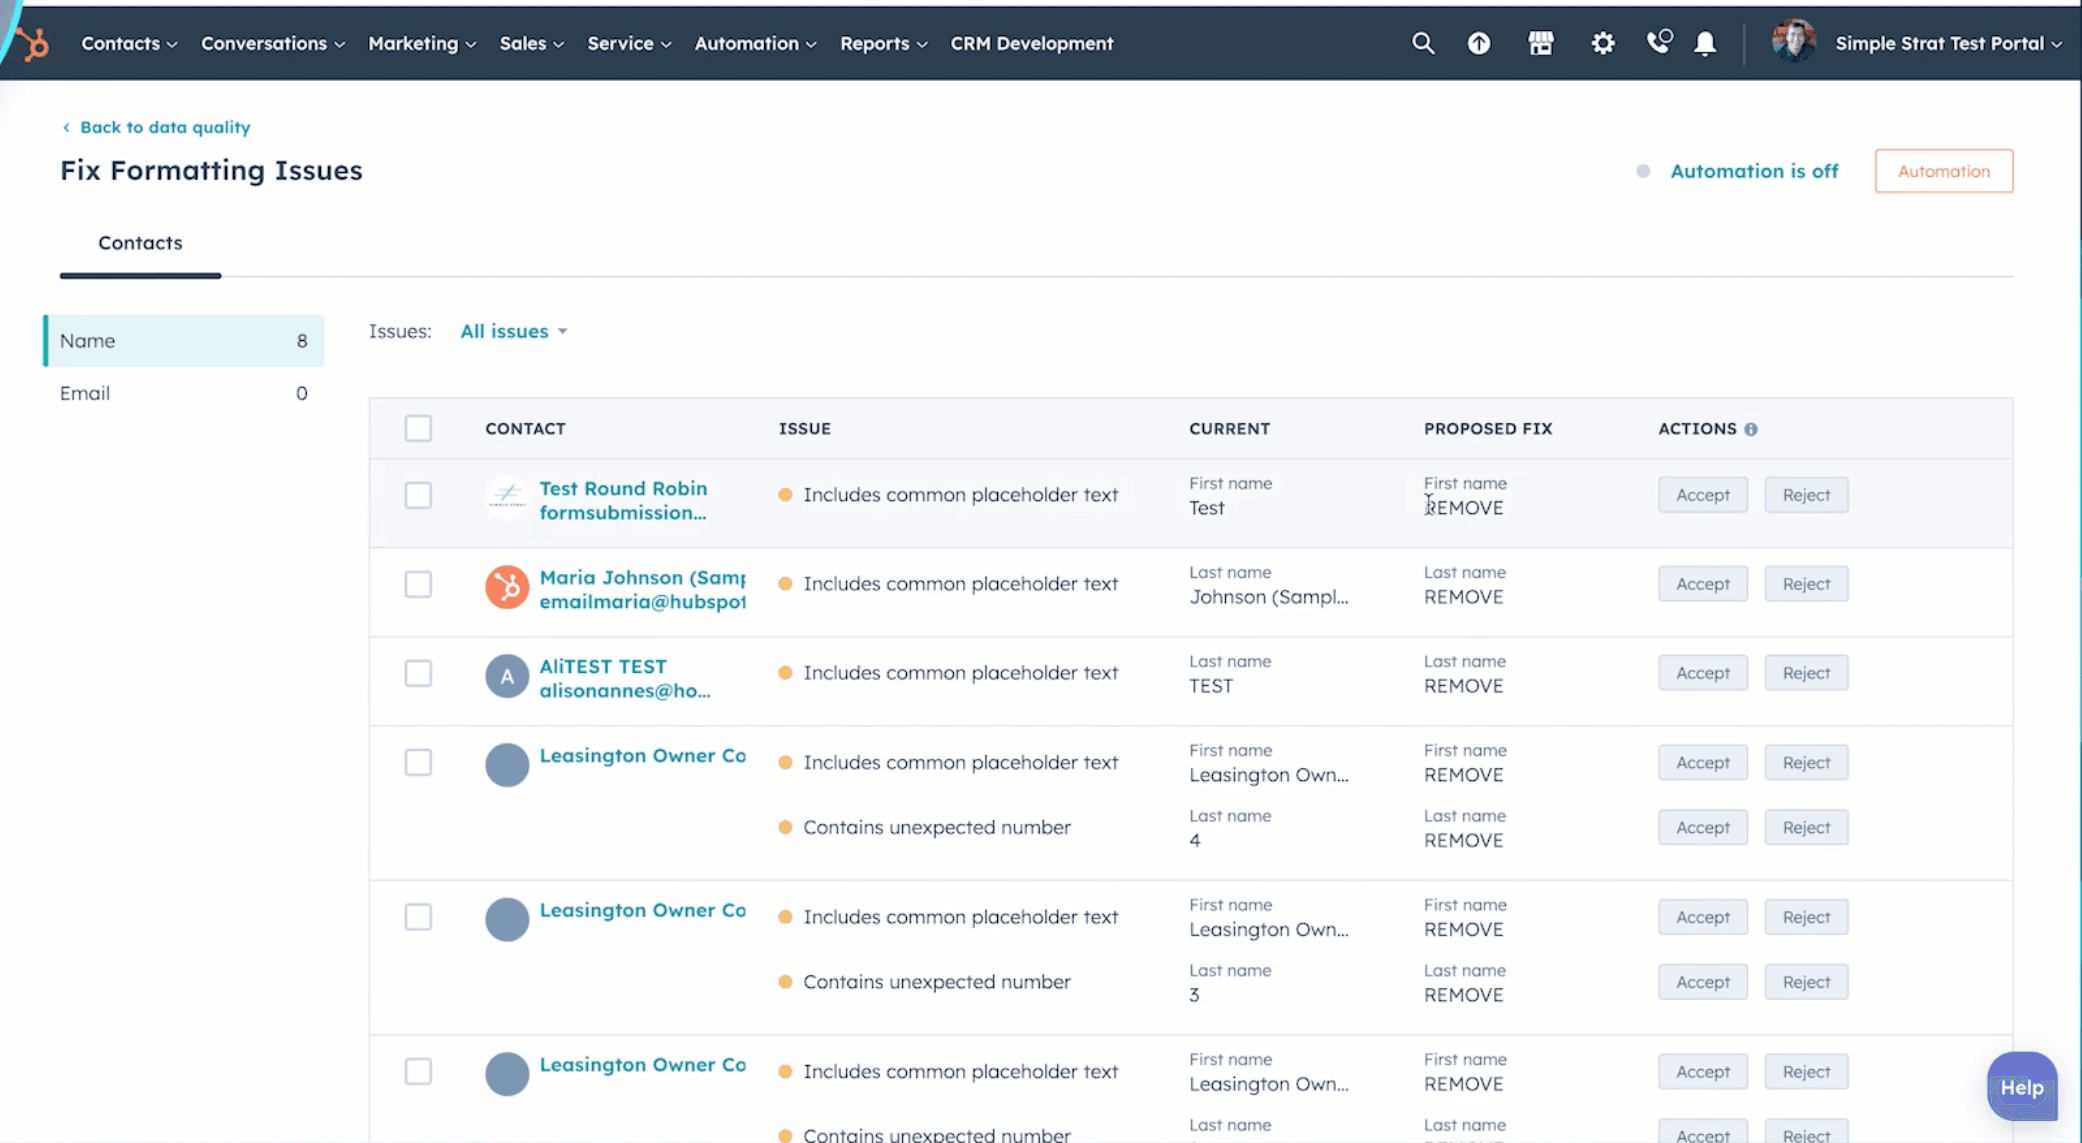Accept the proposed fix for AliTEST TEST

[1702, 672]
